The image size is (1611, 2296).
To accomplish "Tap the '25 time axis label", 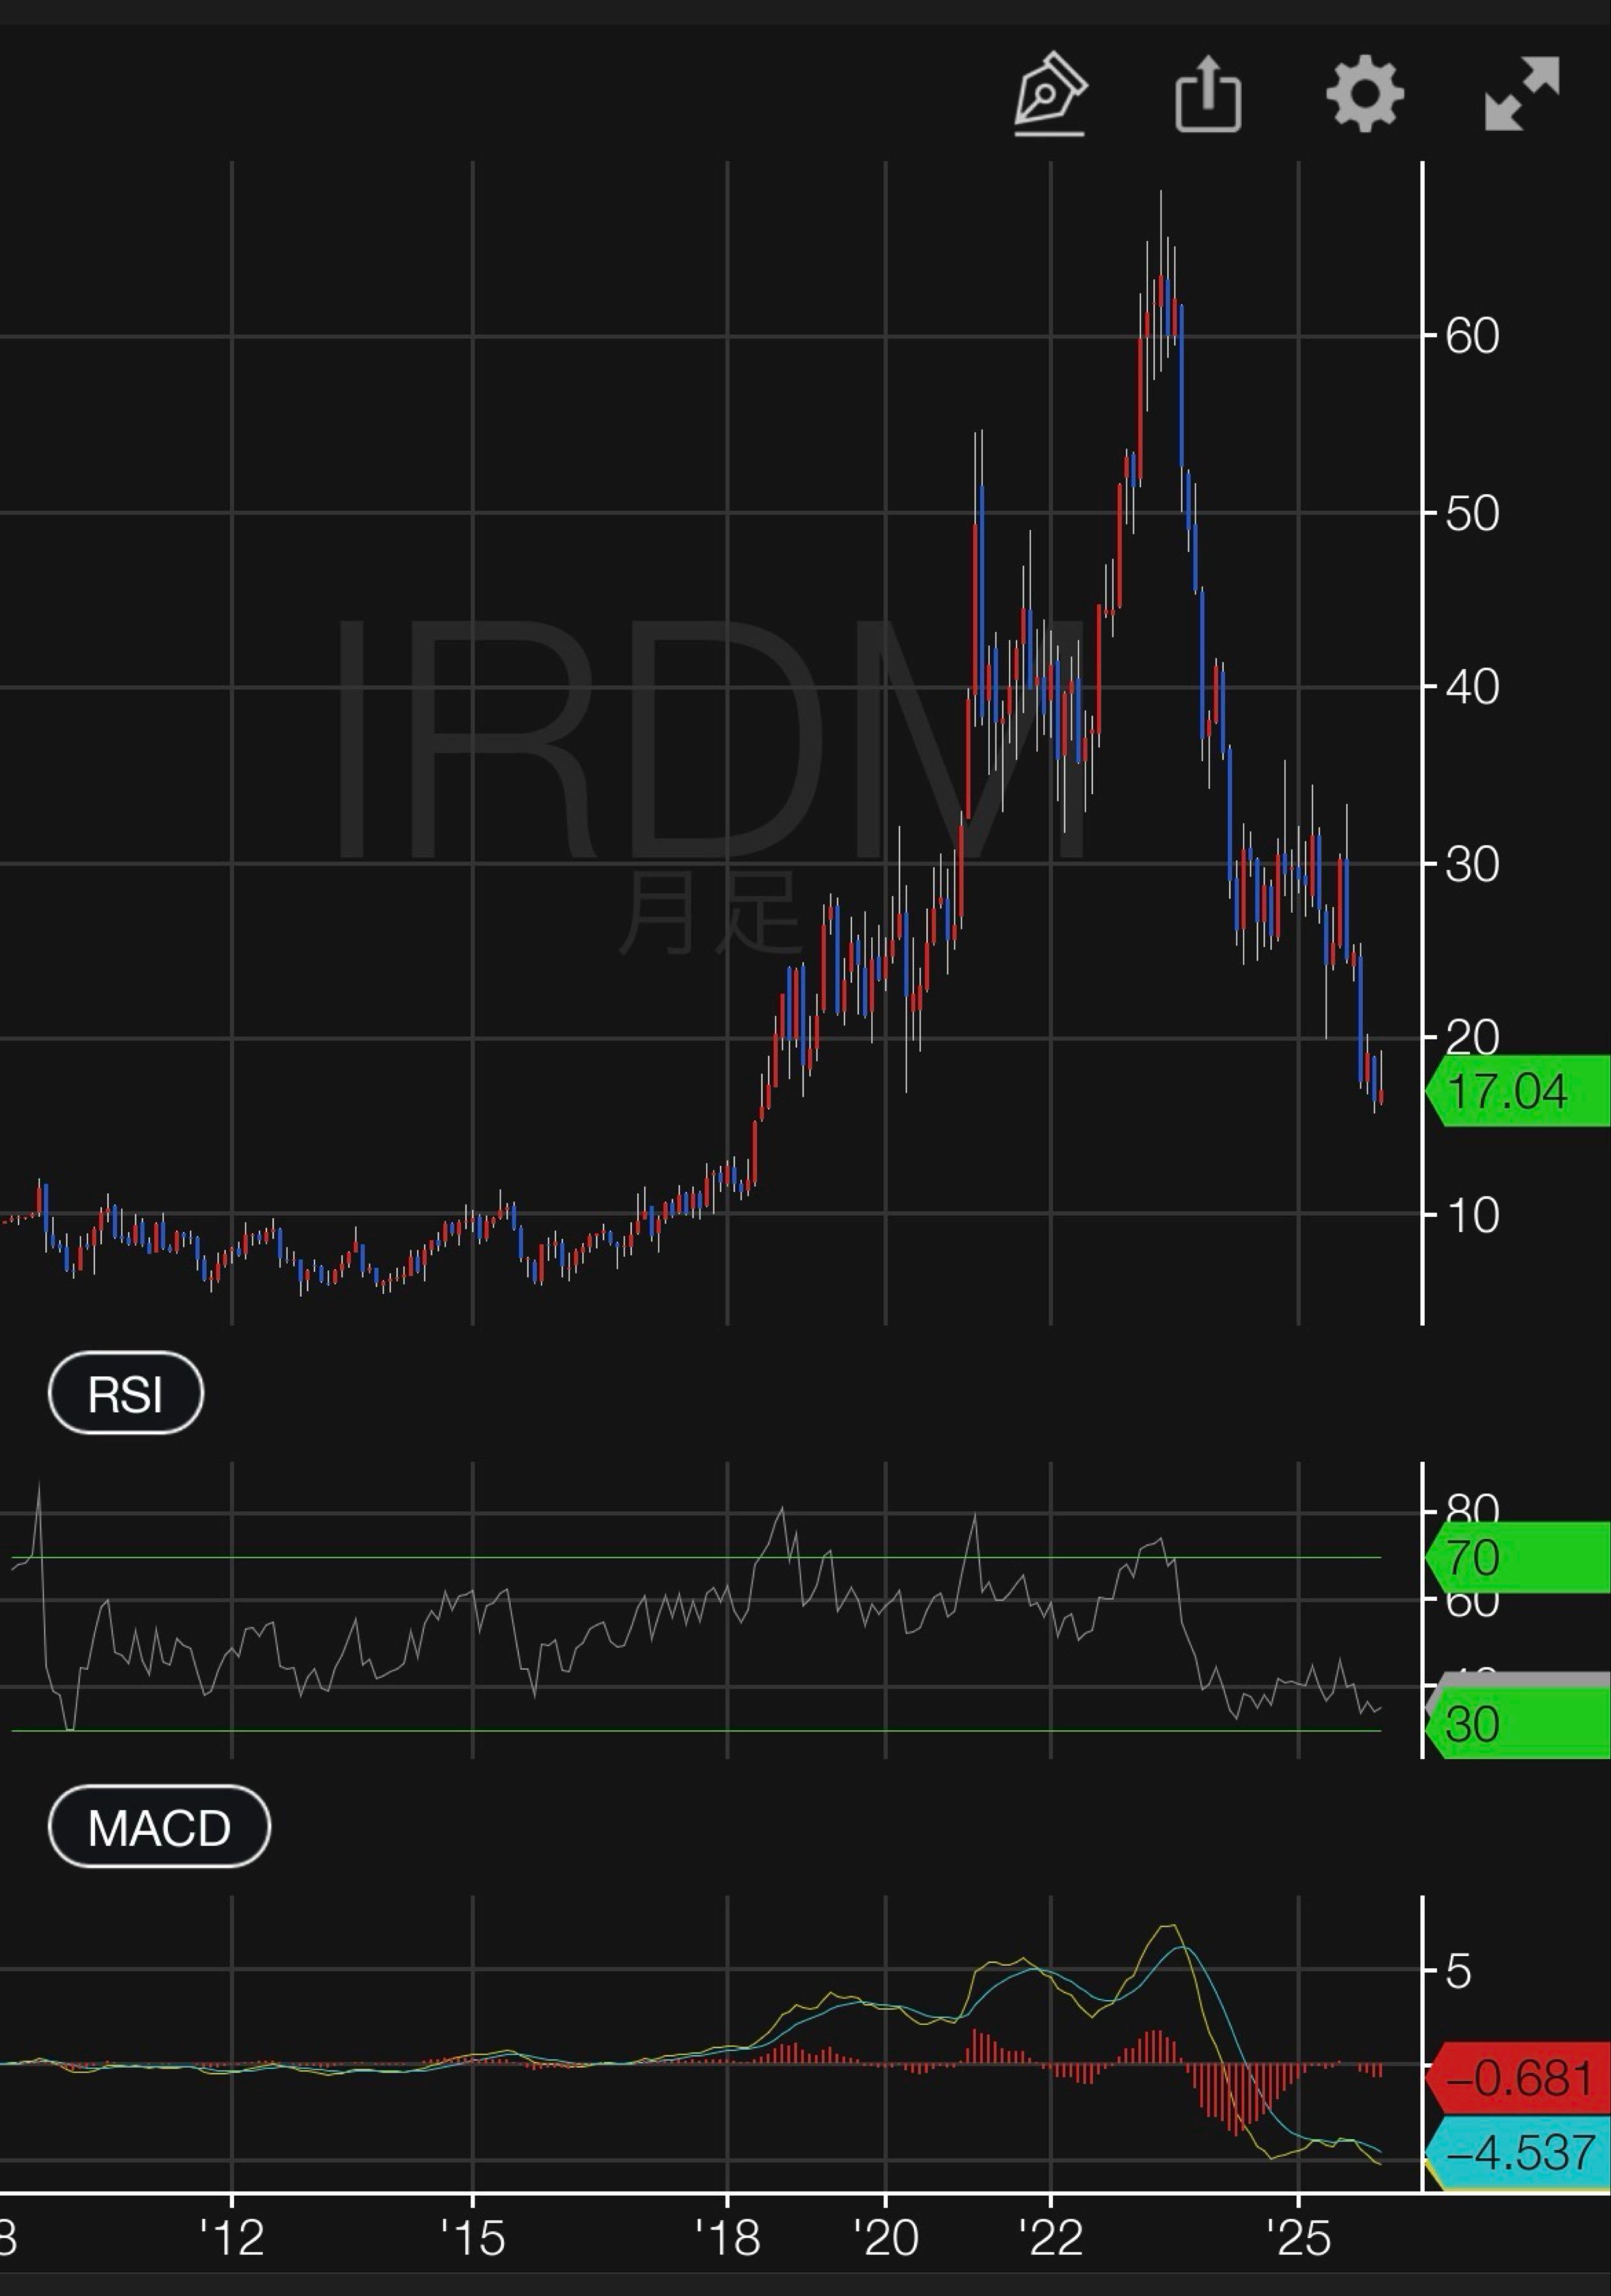I will pos(1298,2238).
